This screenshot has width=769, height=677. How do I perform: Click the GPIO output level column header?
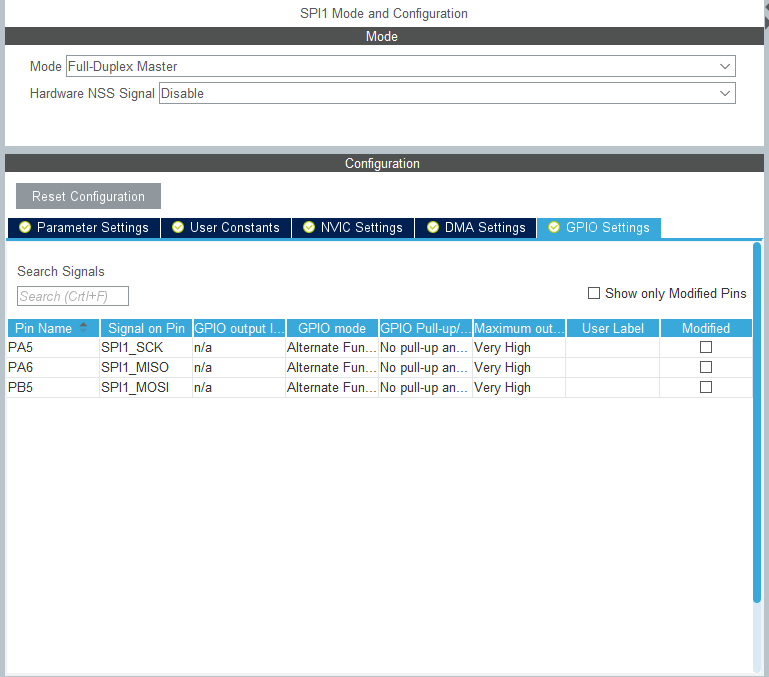[x=239, y=328]
